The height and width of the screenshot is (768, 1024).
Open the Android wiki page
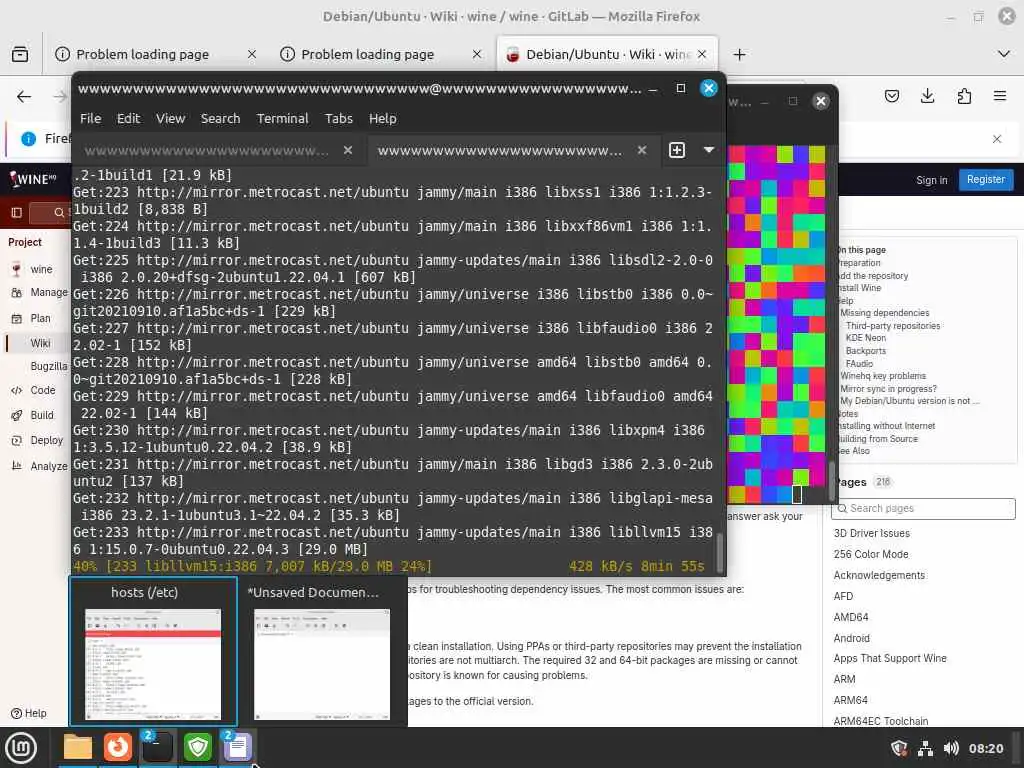click(x=851, y=638)
